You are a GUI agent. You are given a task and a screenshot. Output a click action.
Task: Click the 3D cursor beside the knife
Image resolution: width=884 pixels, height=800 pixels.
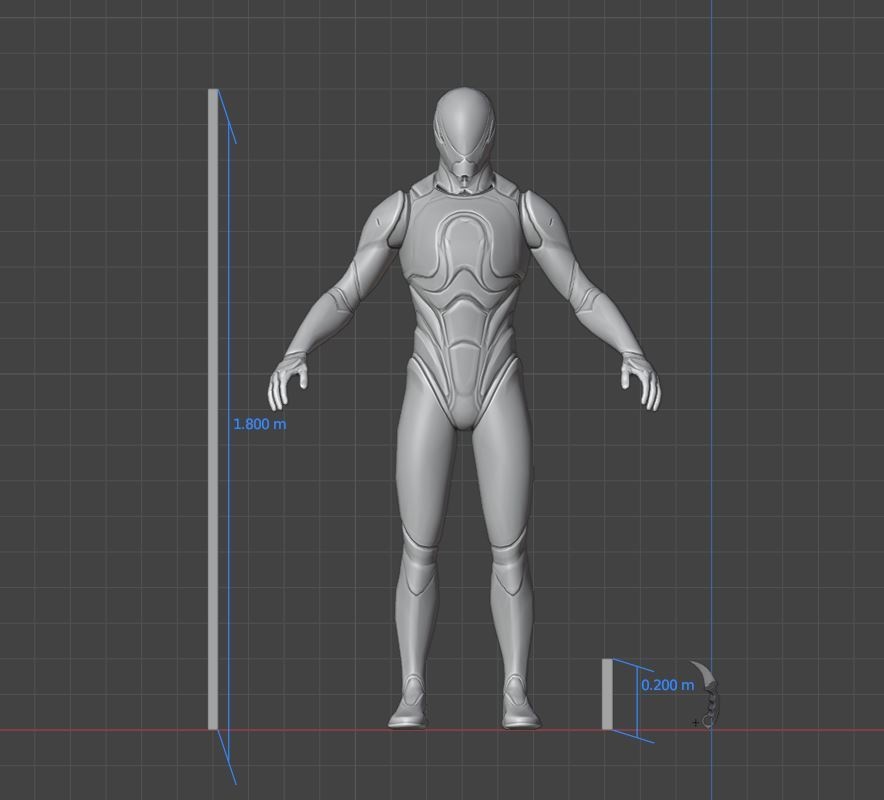tap(696, 722)
